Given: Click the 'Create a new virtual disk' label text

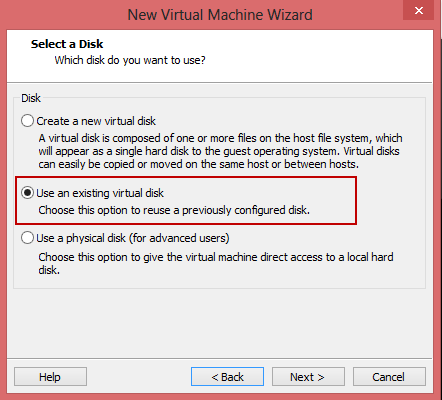Looking at the screenshot, I should tap(96, 121).
